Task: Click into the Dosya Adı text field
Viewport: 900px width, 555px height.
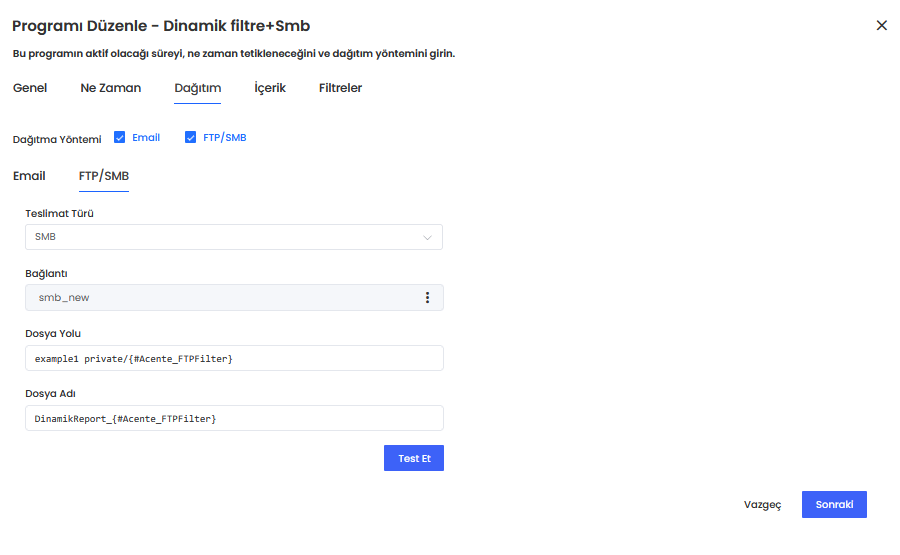Action: point(233,418)
